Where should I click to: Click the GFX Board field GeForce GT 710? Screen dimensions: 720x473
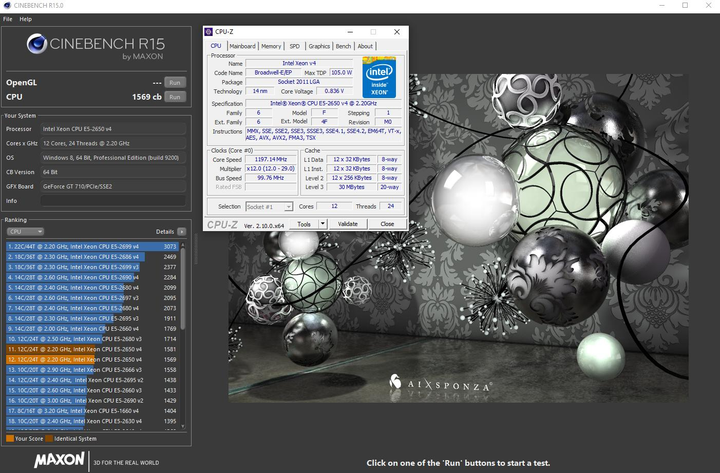[113, 186]
